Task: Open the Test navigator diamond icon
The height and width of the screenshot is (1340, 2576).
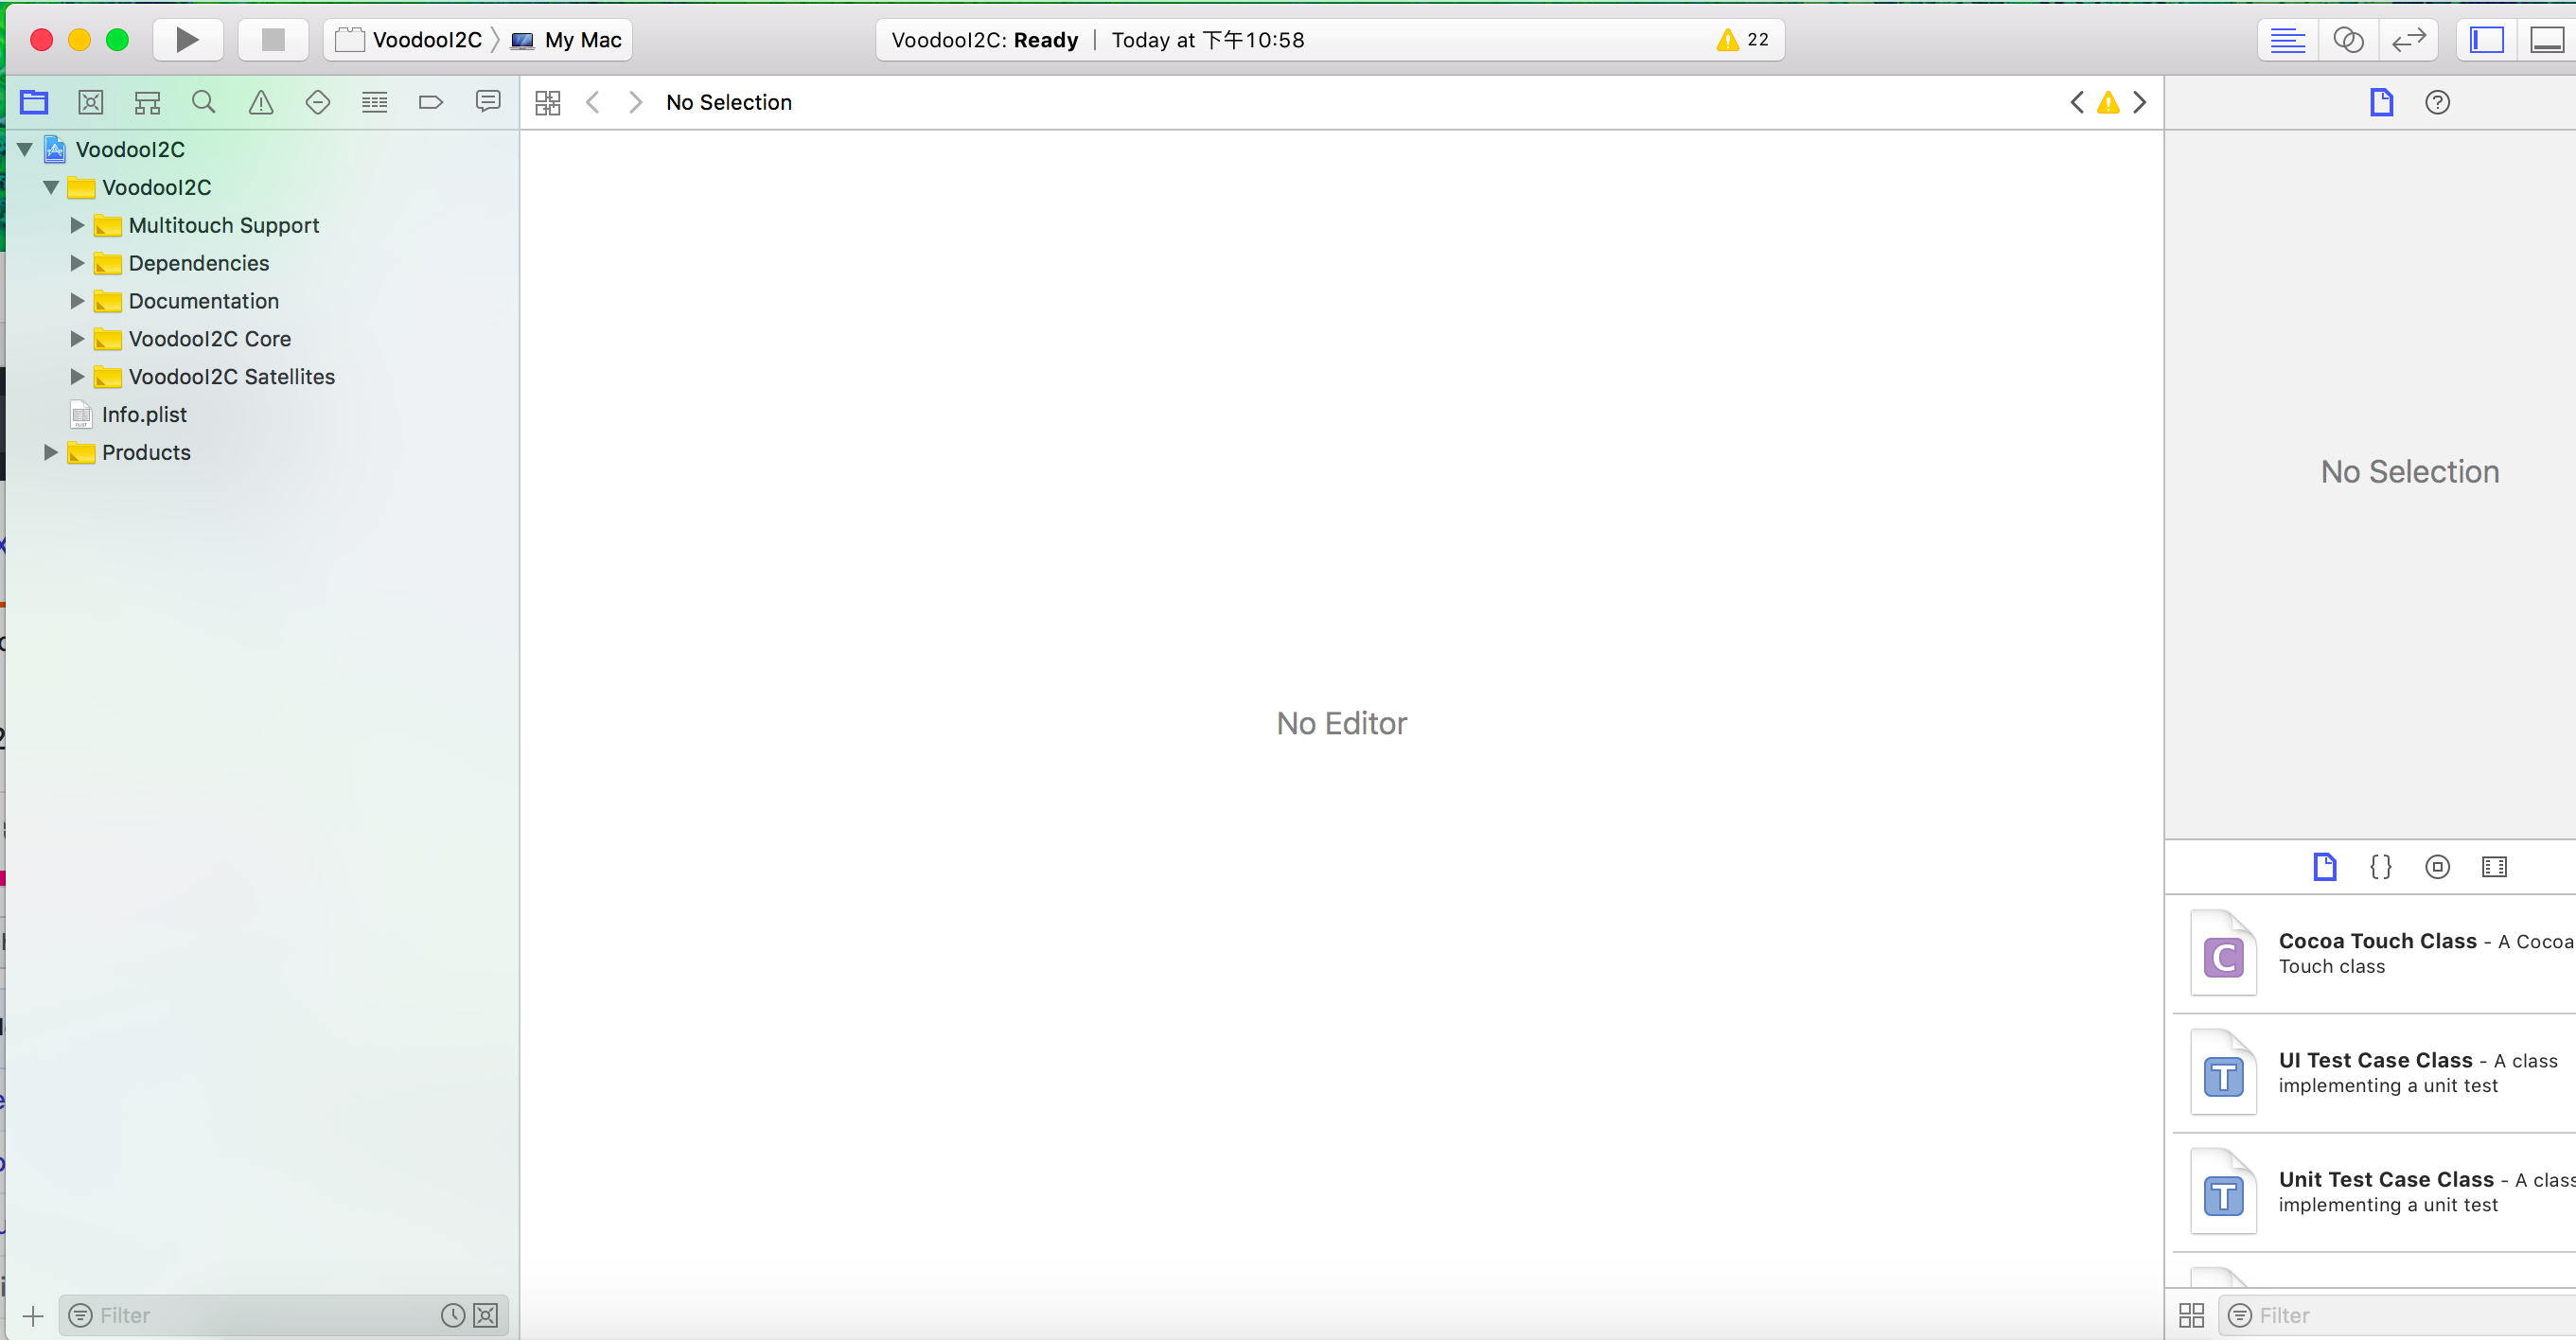Action: 318,102
